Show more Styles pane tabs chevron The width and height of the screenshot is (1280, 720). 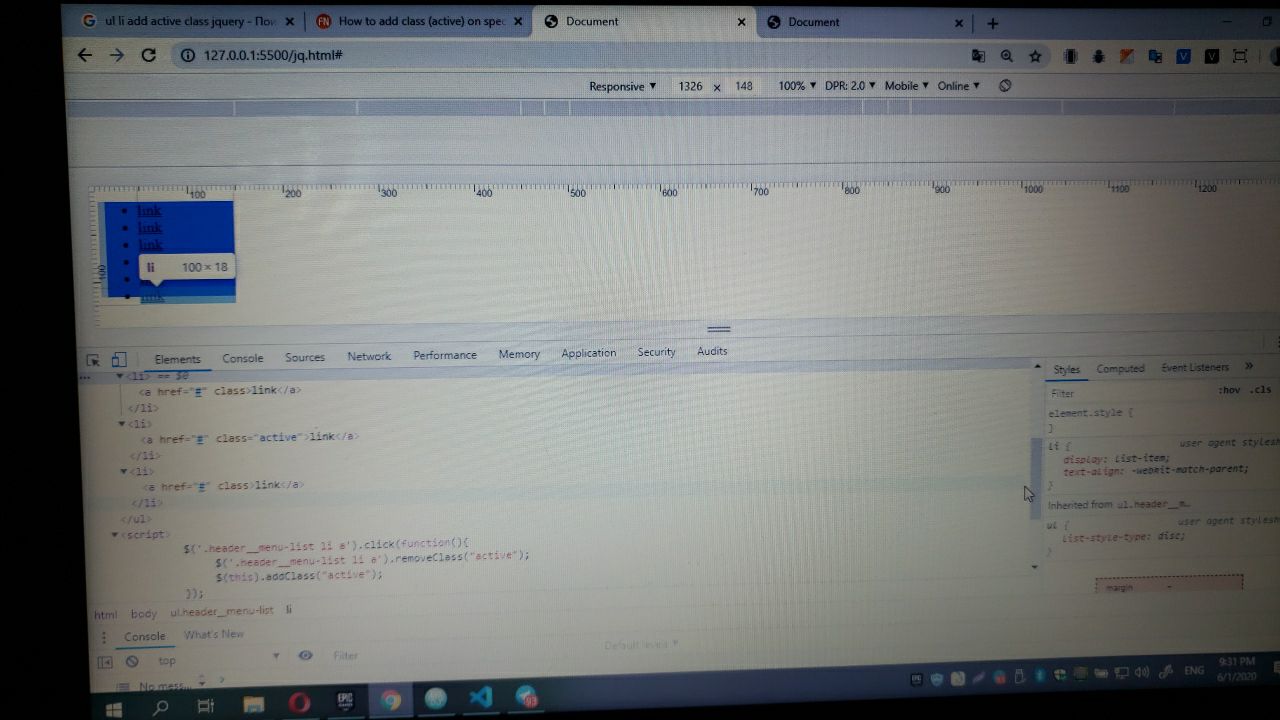click(1249, 367)
